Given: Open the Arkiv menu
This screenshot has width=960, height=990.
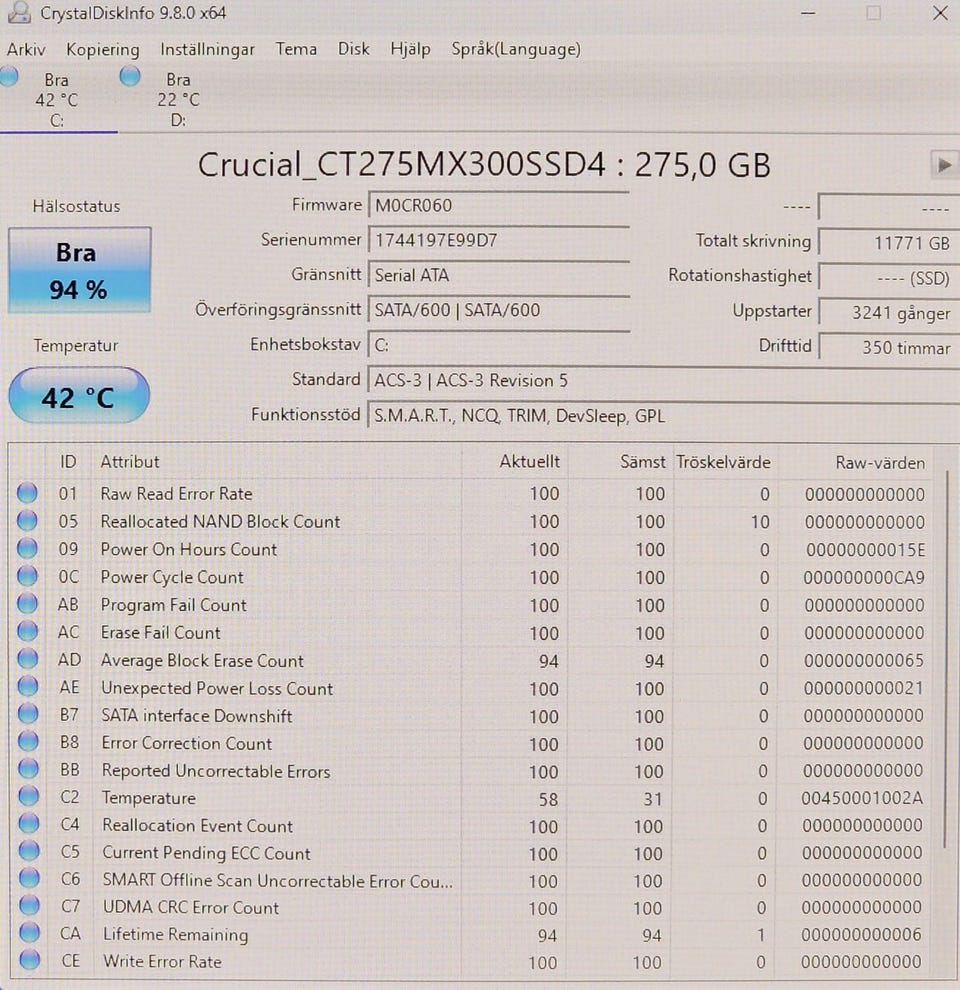Looking at the screenshot, I should pyautogui.click(x=26, y=49).
